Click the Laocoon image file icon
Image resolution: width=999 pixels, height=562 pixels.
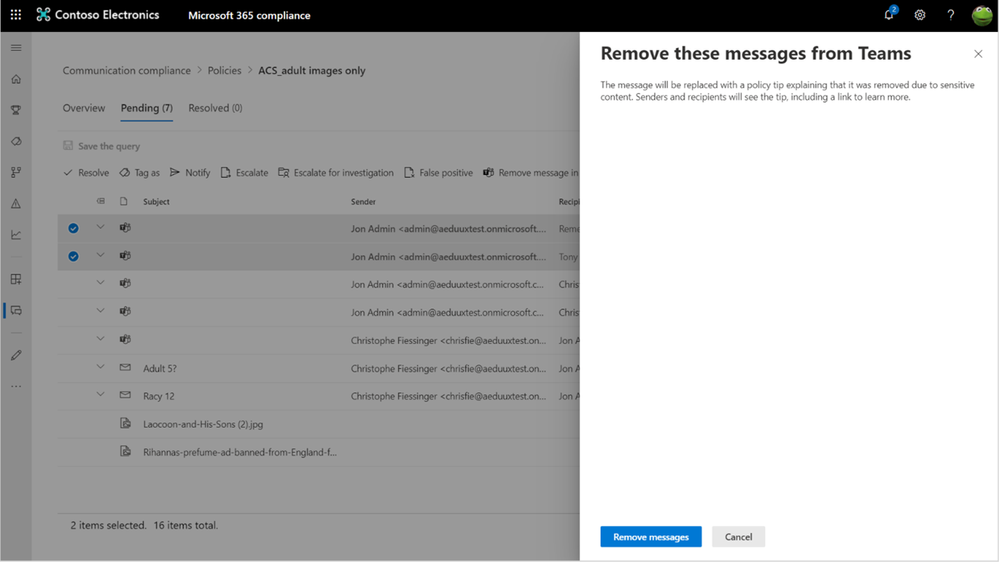[x=126, y=423]
